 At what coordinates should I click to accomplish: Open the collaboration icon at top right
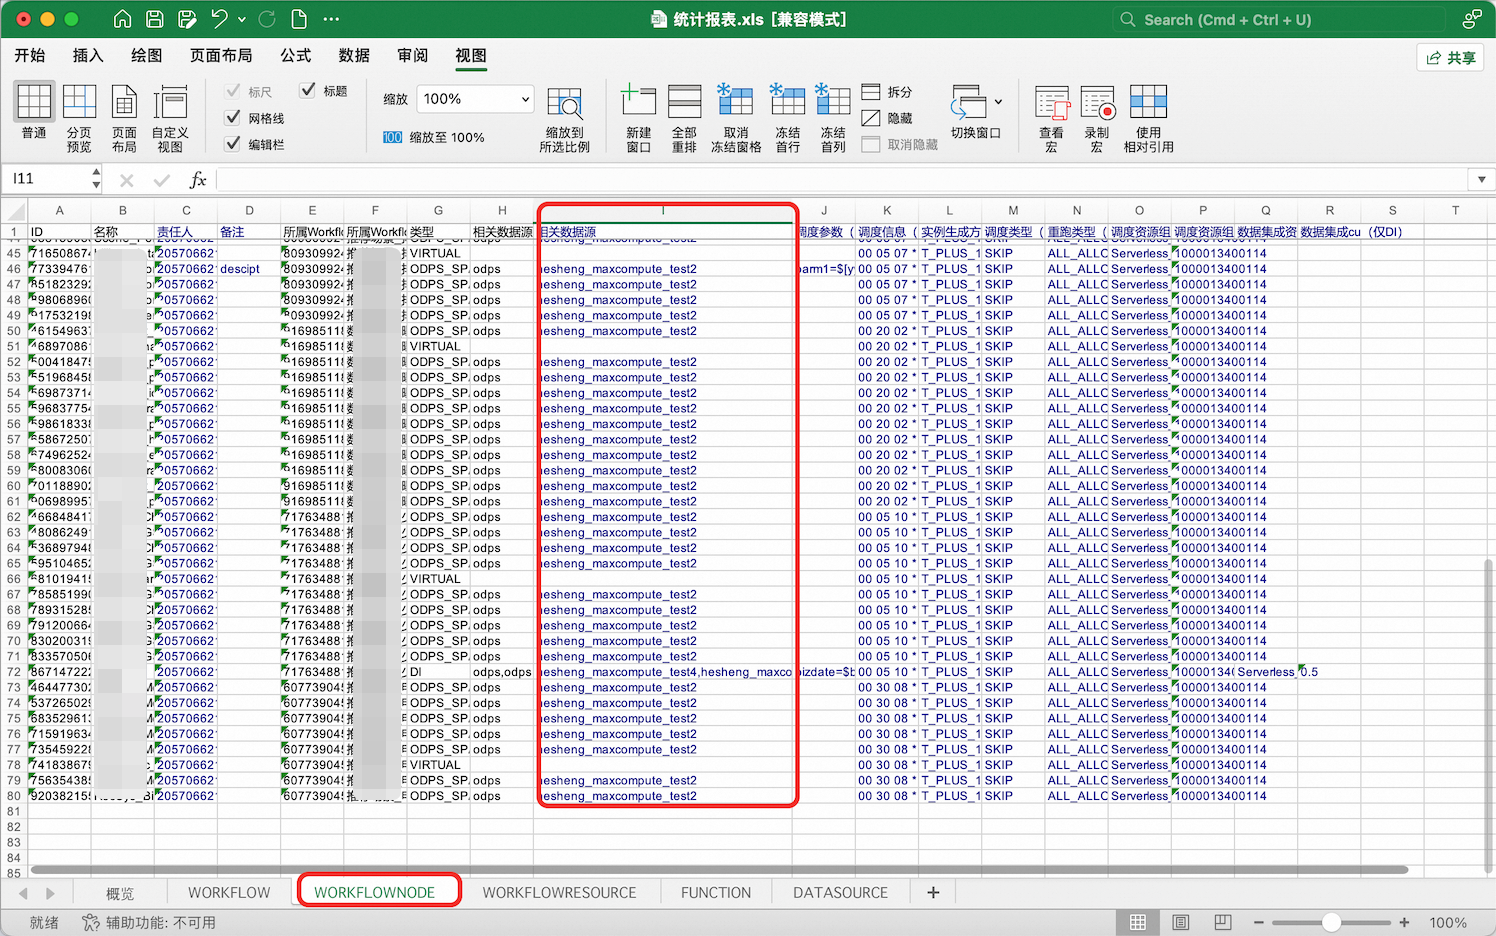(x=1472, y=19)
